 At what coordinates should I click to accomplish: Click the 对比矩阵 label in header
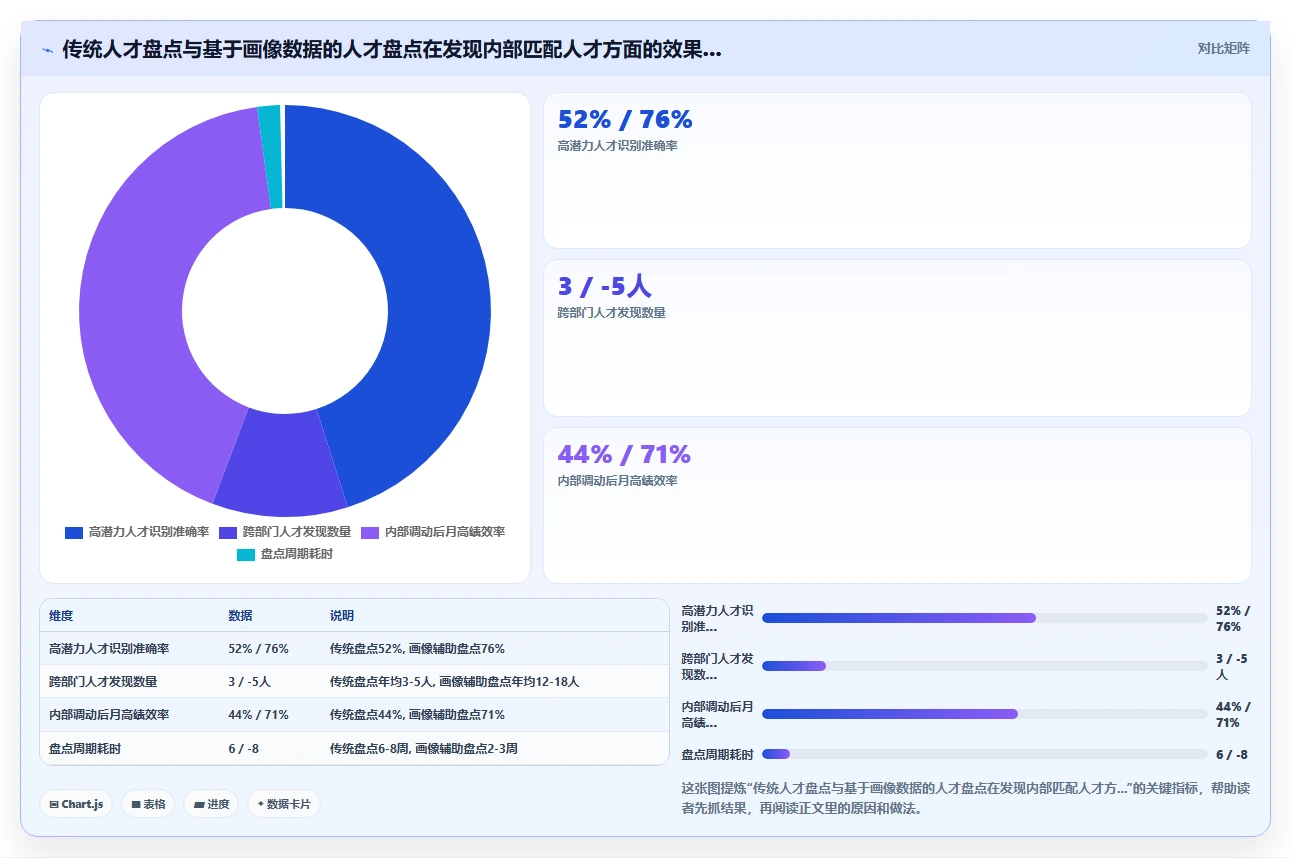coord(1223,48)
